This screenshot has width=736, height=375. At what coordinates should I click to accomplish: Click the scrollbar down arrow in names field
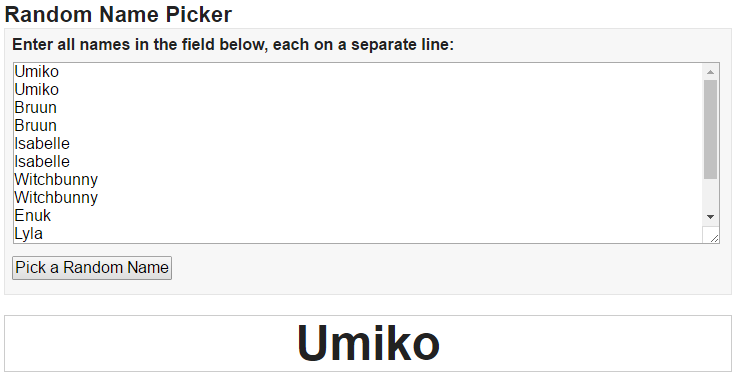click(x=710, y=217)
